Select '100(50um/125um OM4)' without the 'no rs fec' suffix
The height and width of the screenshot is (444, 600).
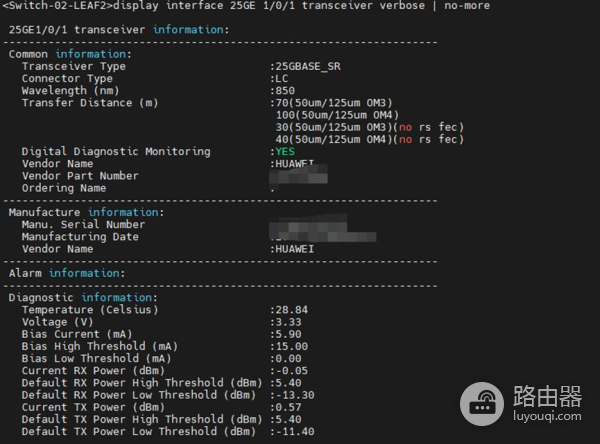338,115
